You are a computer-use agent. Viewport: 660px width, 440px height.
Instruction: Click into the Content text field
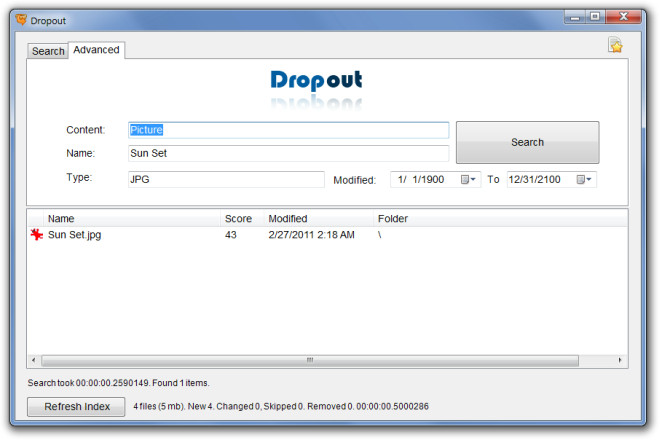coord(288,130)
